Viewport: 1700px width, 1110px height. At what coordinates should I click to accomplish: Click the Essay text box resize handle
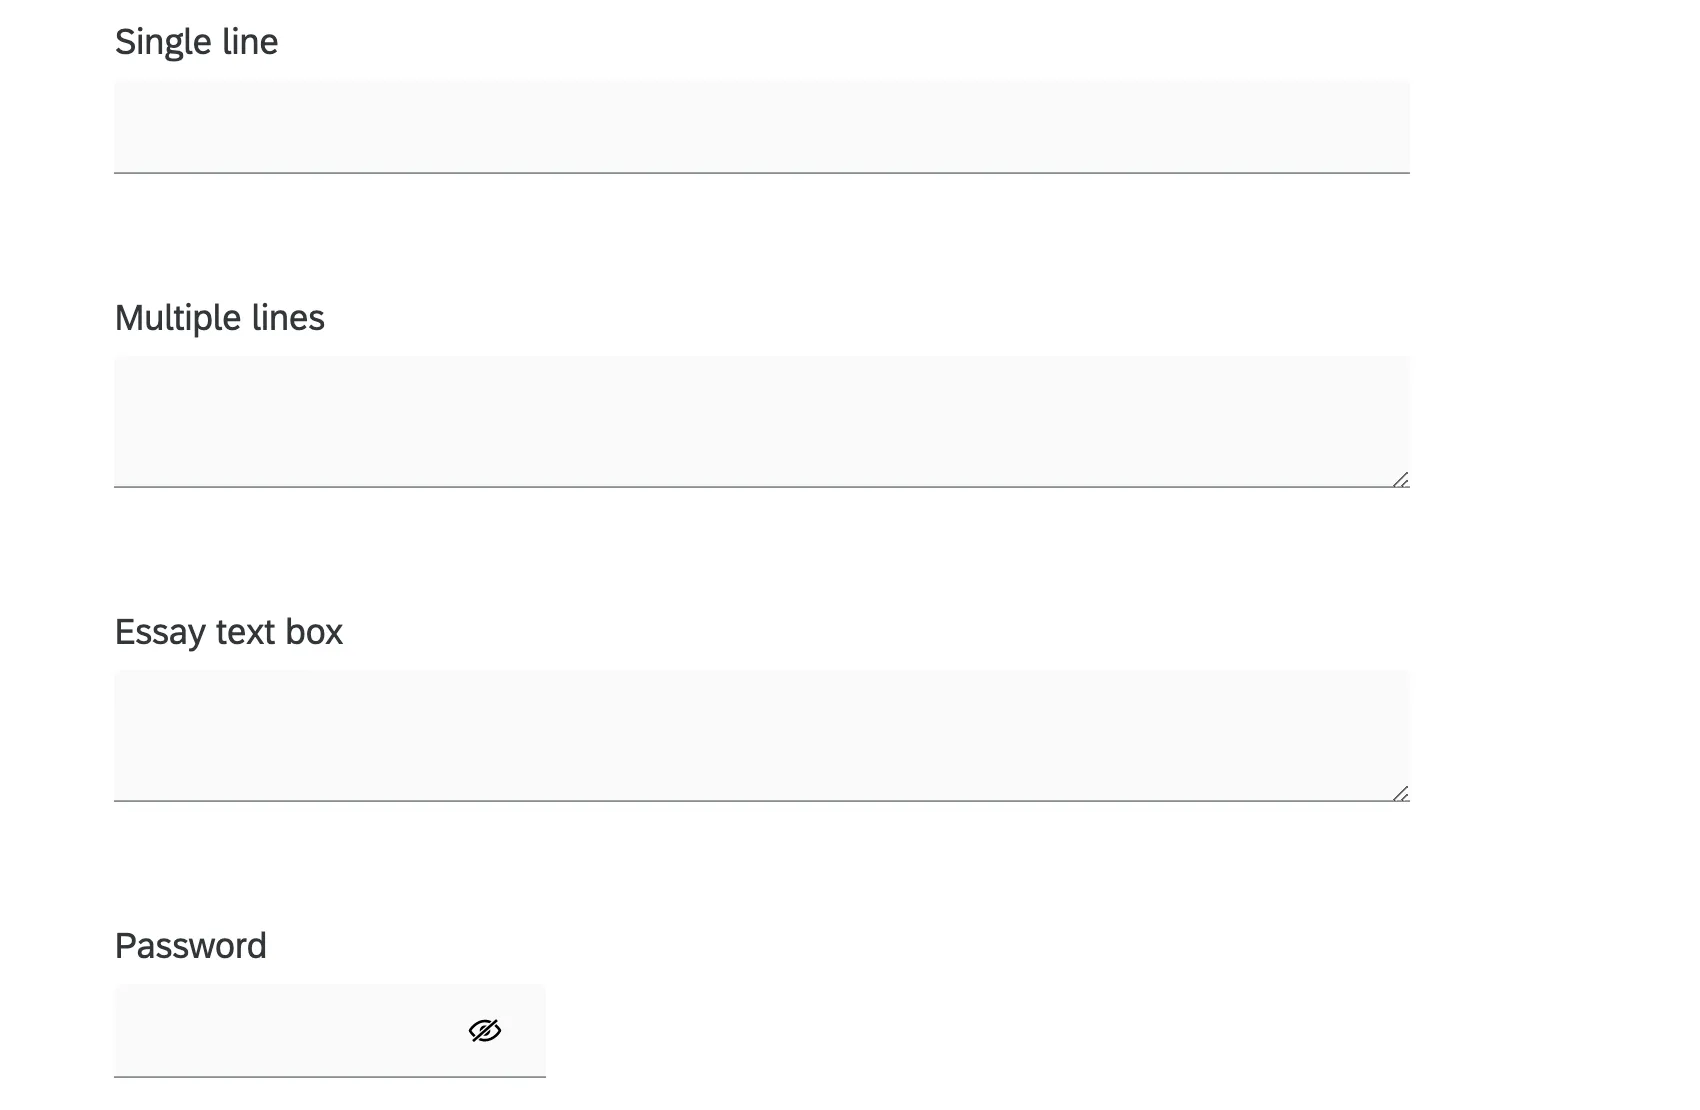(x=1403, y=795)
